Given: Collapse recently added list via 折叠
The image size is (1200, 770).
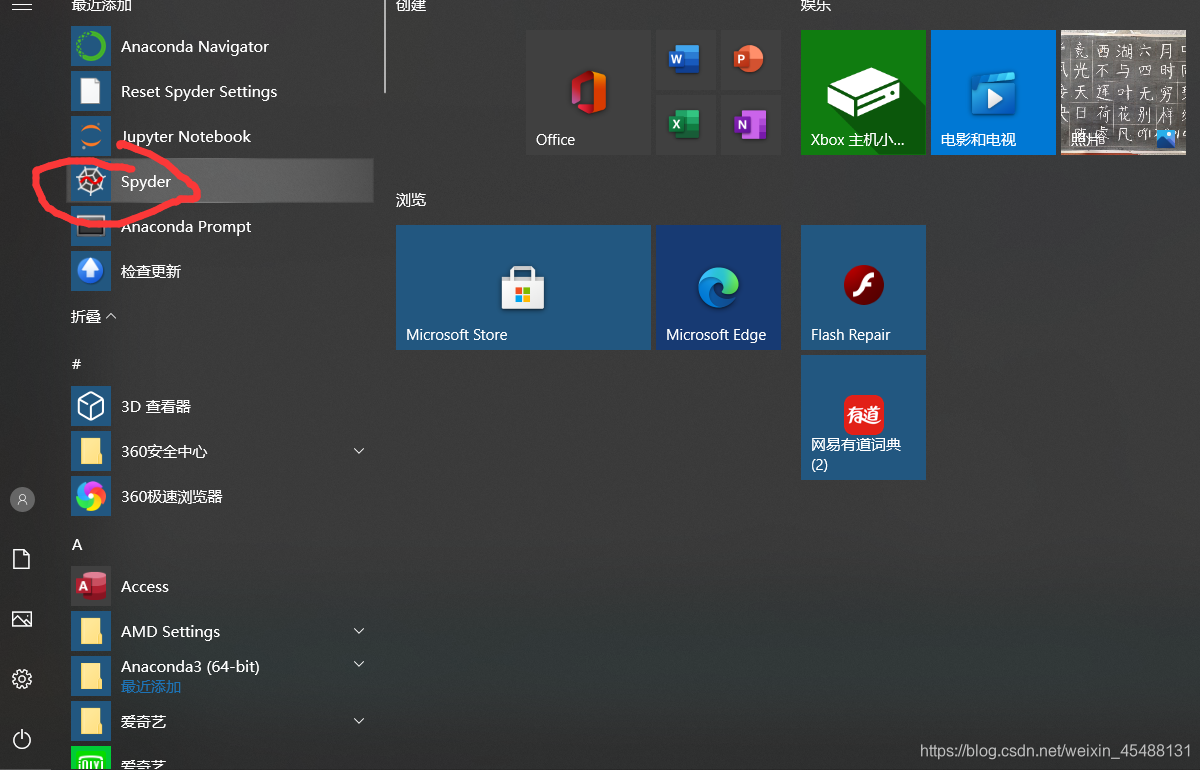Looking at the screenshot, I should pyautogui.click(x=94, y=316).
